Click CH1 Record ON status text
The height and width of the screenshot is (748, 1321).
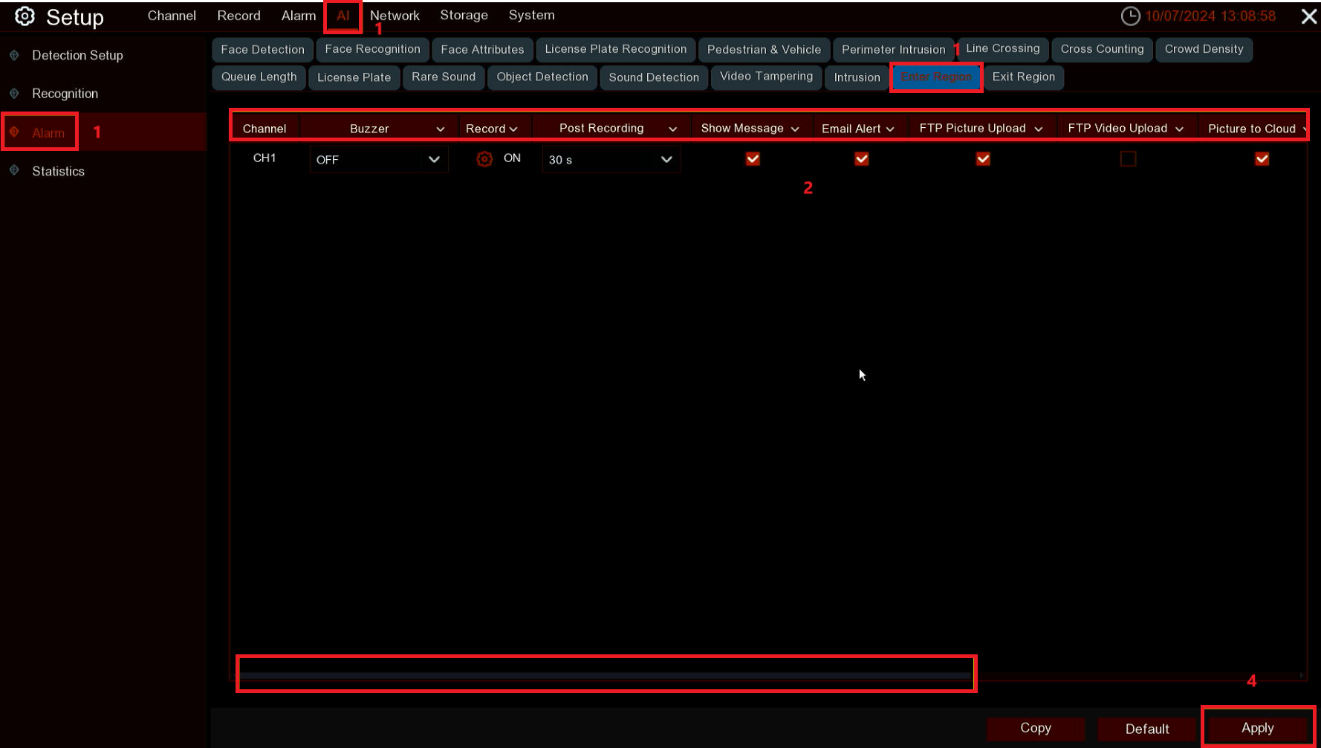[x=512, y=159]
